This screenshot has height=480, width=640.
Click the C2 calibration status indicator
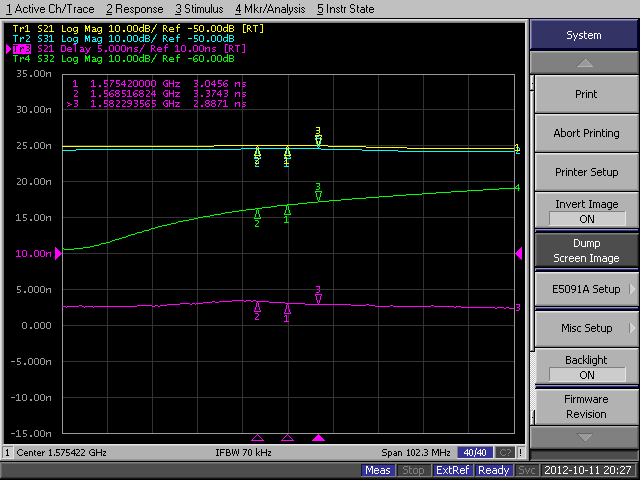tap(505, 452)
